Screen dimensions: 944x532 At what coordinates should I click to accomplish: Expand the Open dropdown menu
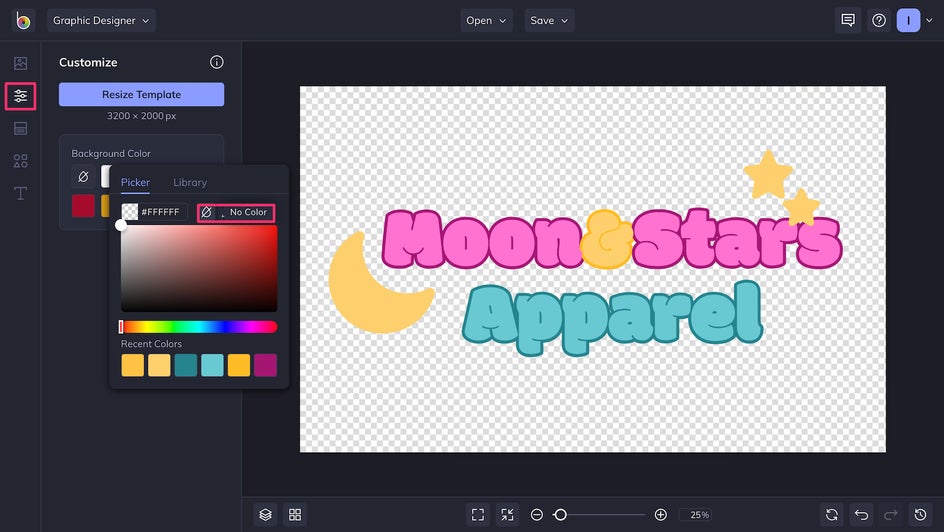(486, 20)
